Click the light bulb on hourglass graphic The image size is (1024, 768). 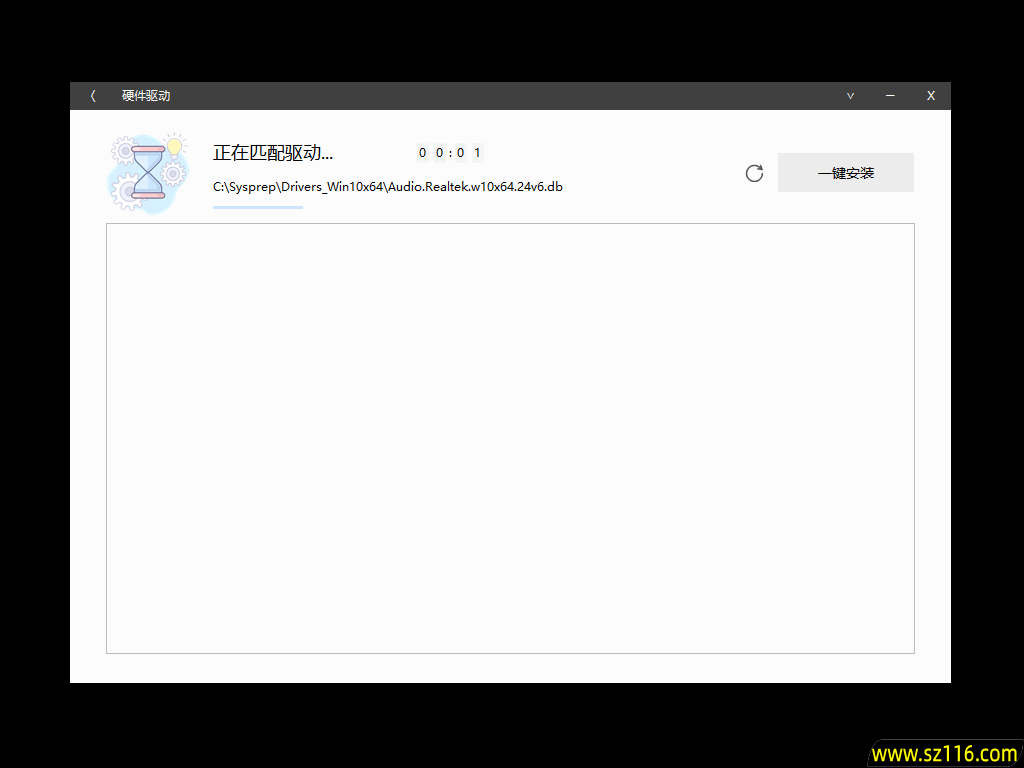[x=175, y=147]
